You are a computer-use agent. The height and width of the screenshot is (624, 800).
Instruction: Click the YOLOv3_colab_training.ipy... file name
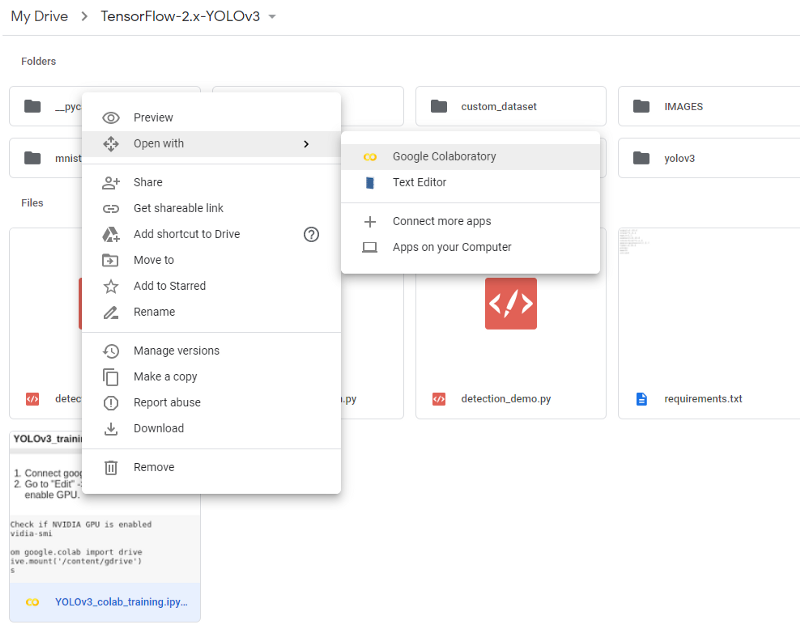[x=121, y=603]
